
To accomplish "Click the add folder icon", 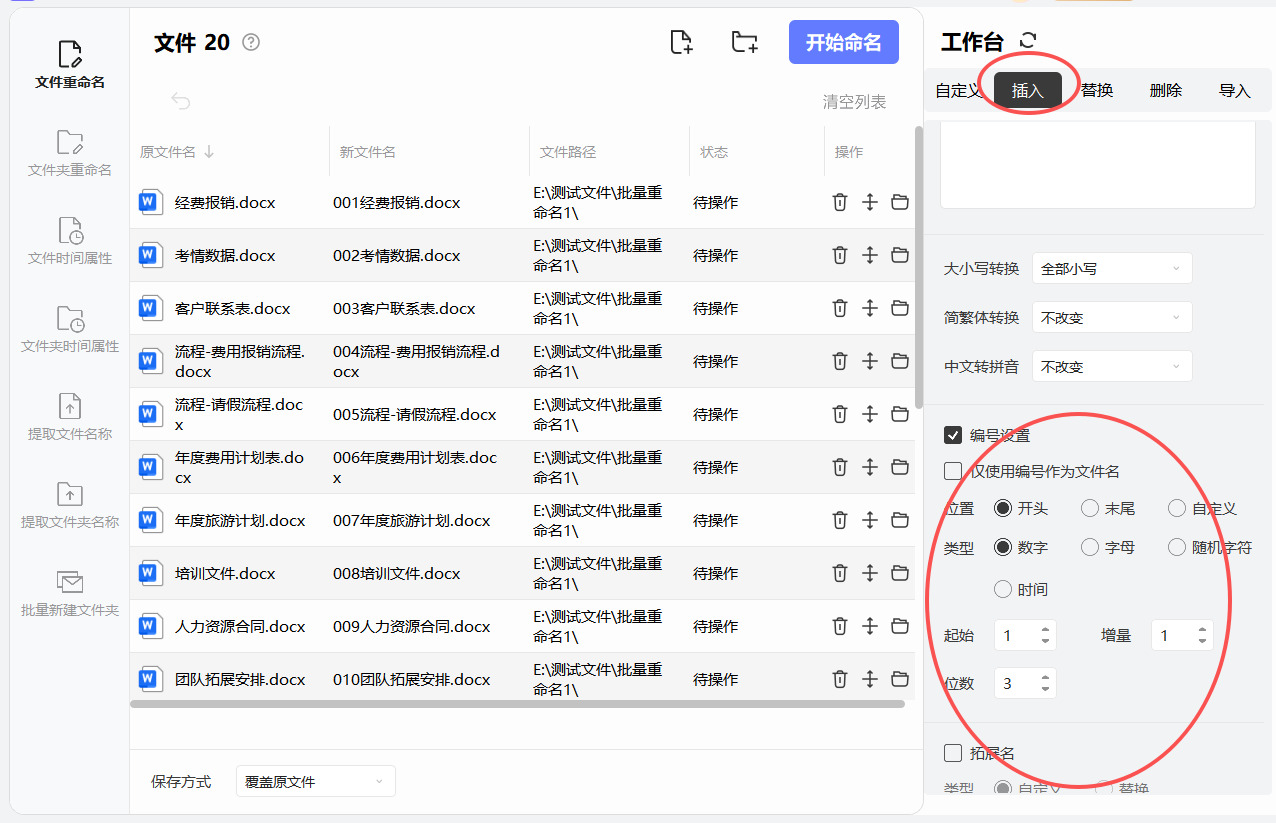I will coord(744,42).
